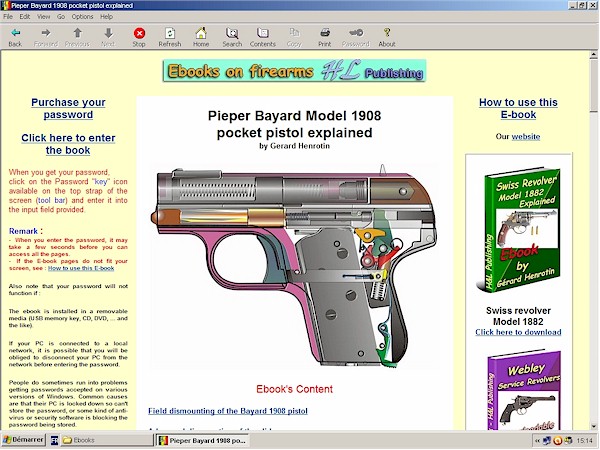
Task: Follow the 'Purchase your password' link
Action: coord(68,109)
